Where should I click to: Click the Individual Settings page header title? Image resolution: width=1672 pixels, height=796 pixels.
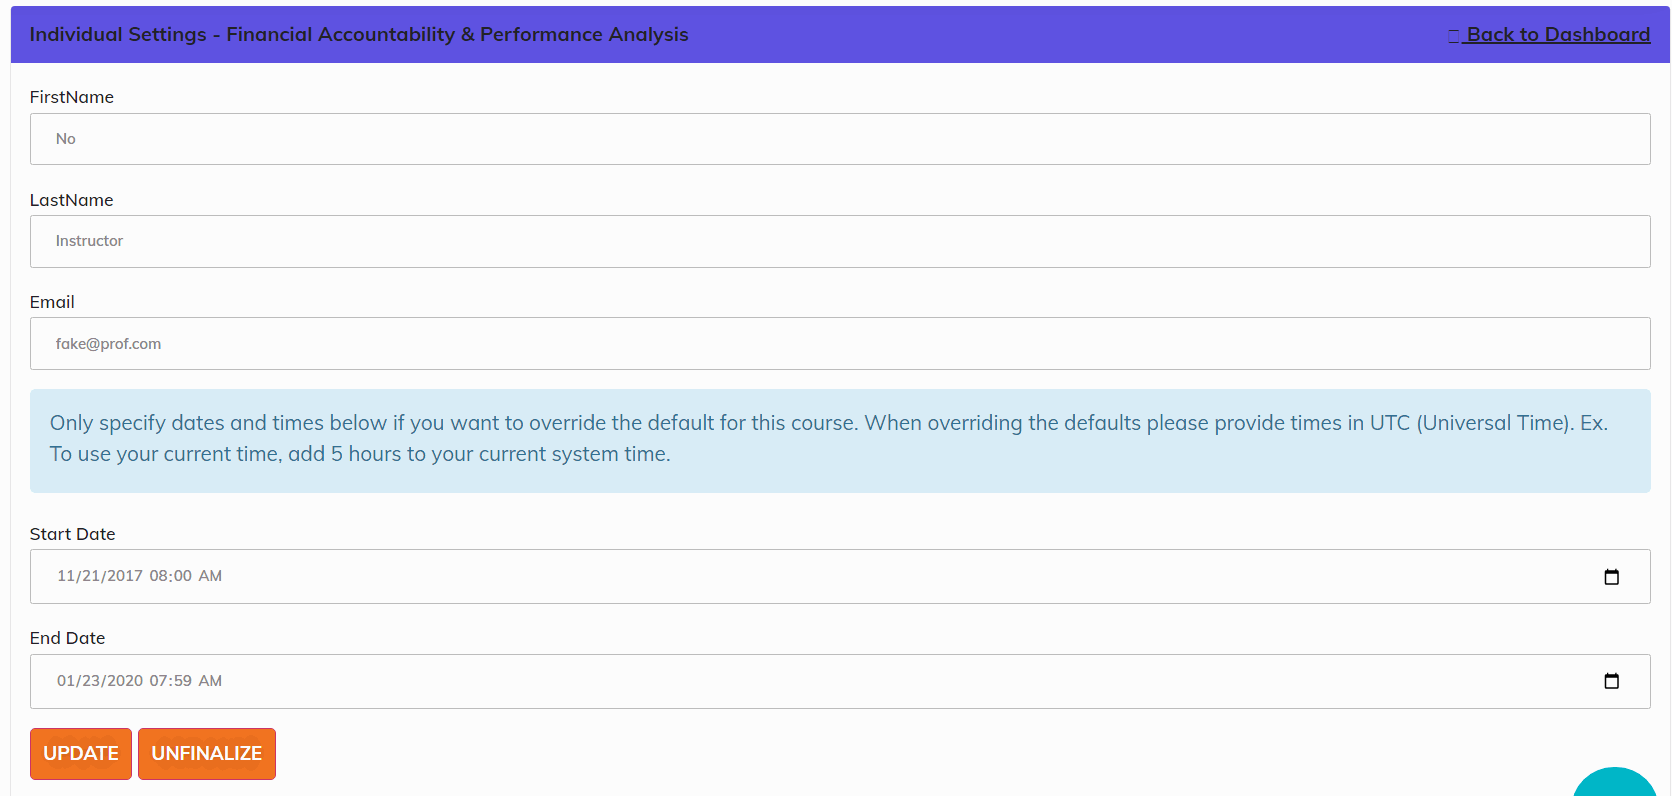pyautogui.click(x=359, y=34)
